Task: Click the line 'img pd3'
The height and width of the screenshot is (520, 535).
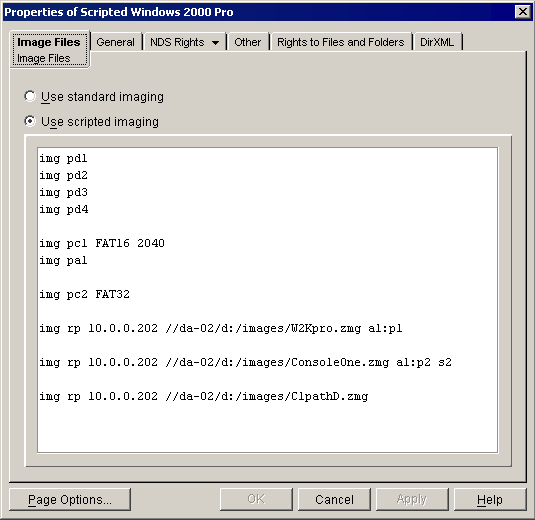Action: pos(63,192)
